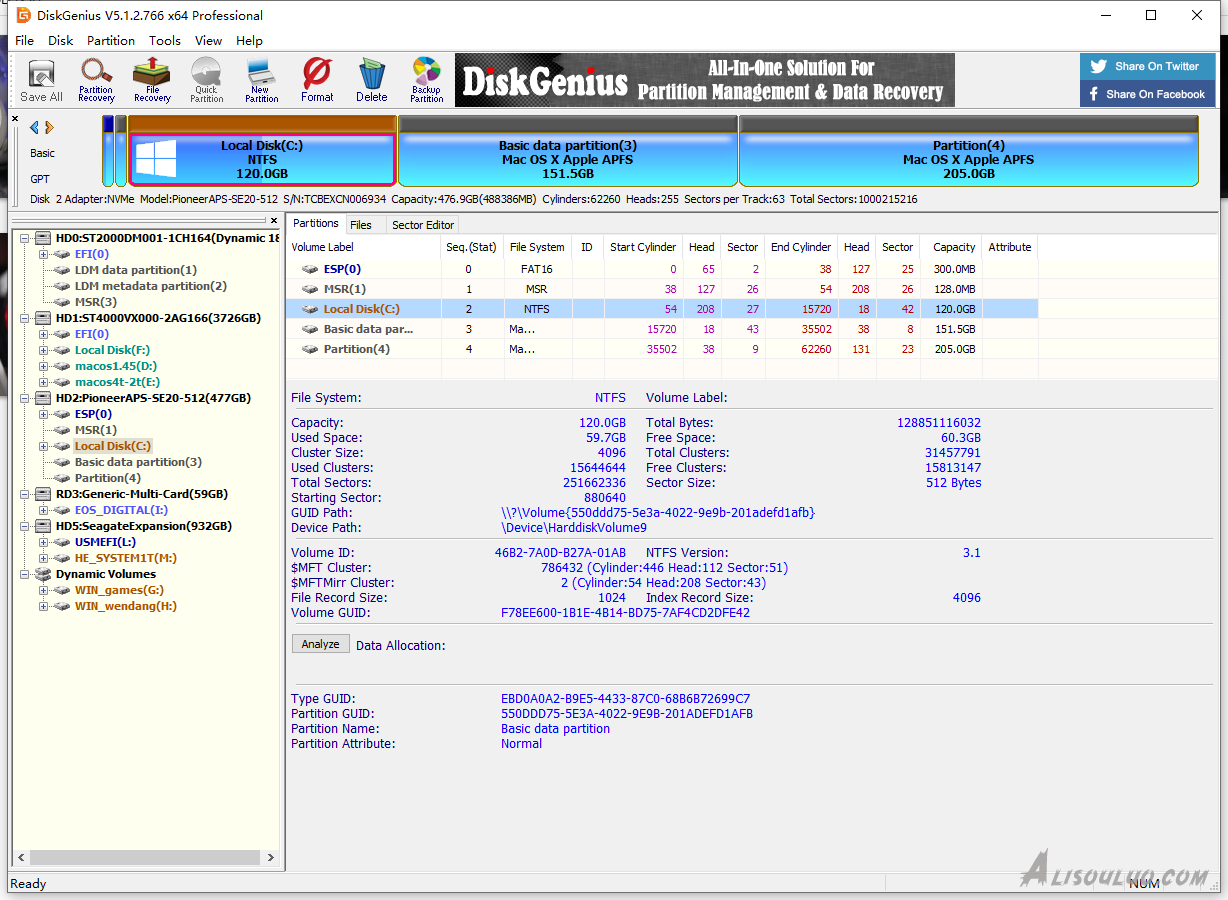
Task: Open Partition Recovery tool
Action: [96, 80]
